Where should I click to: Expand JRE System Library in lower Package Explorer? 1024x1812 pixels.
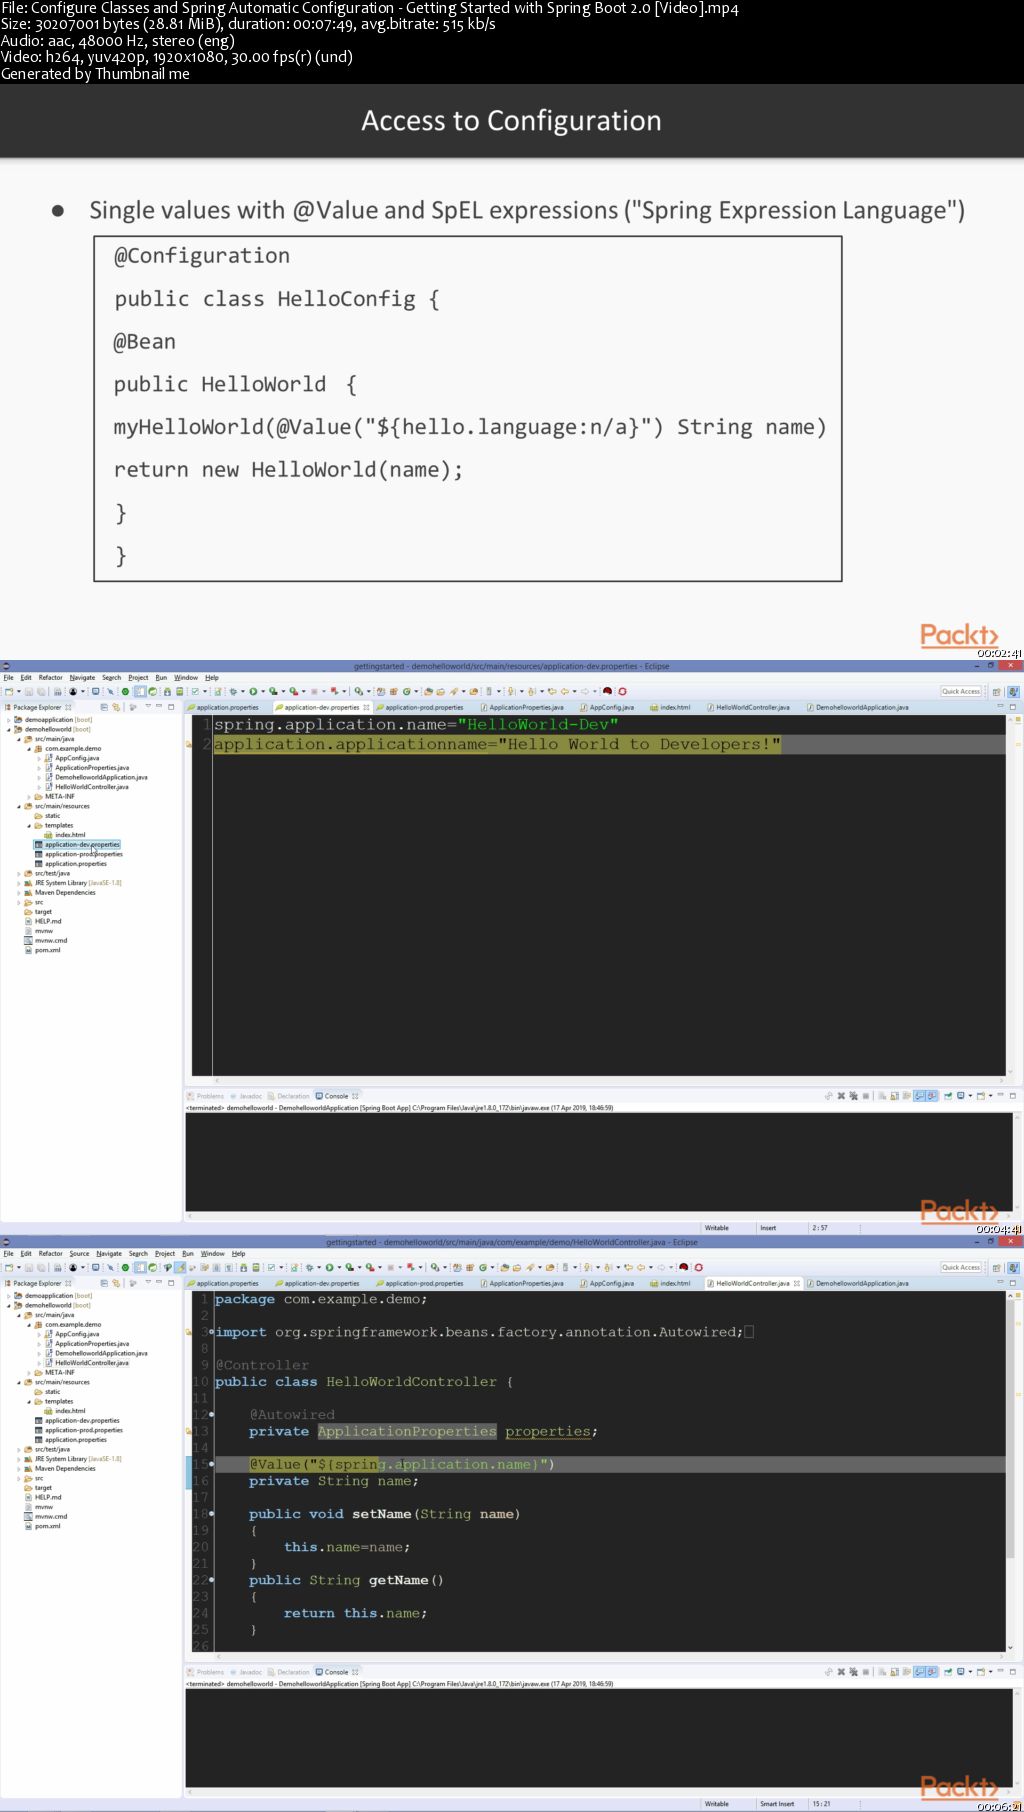tap(19, 1459)
